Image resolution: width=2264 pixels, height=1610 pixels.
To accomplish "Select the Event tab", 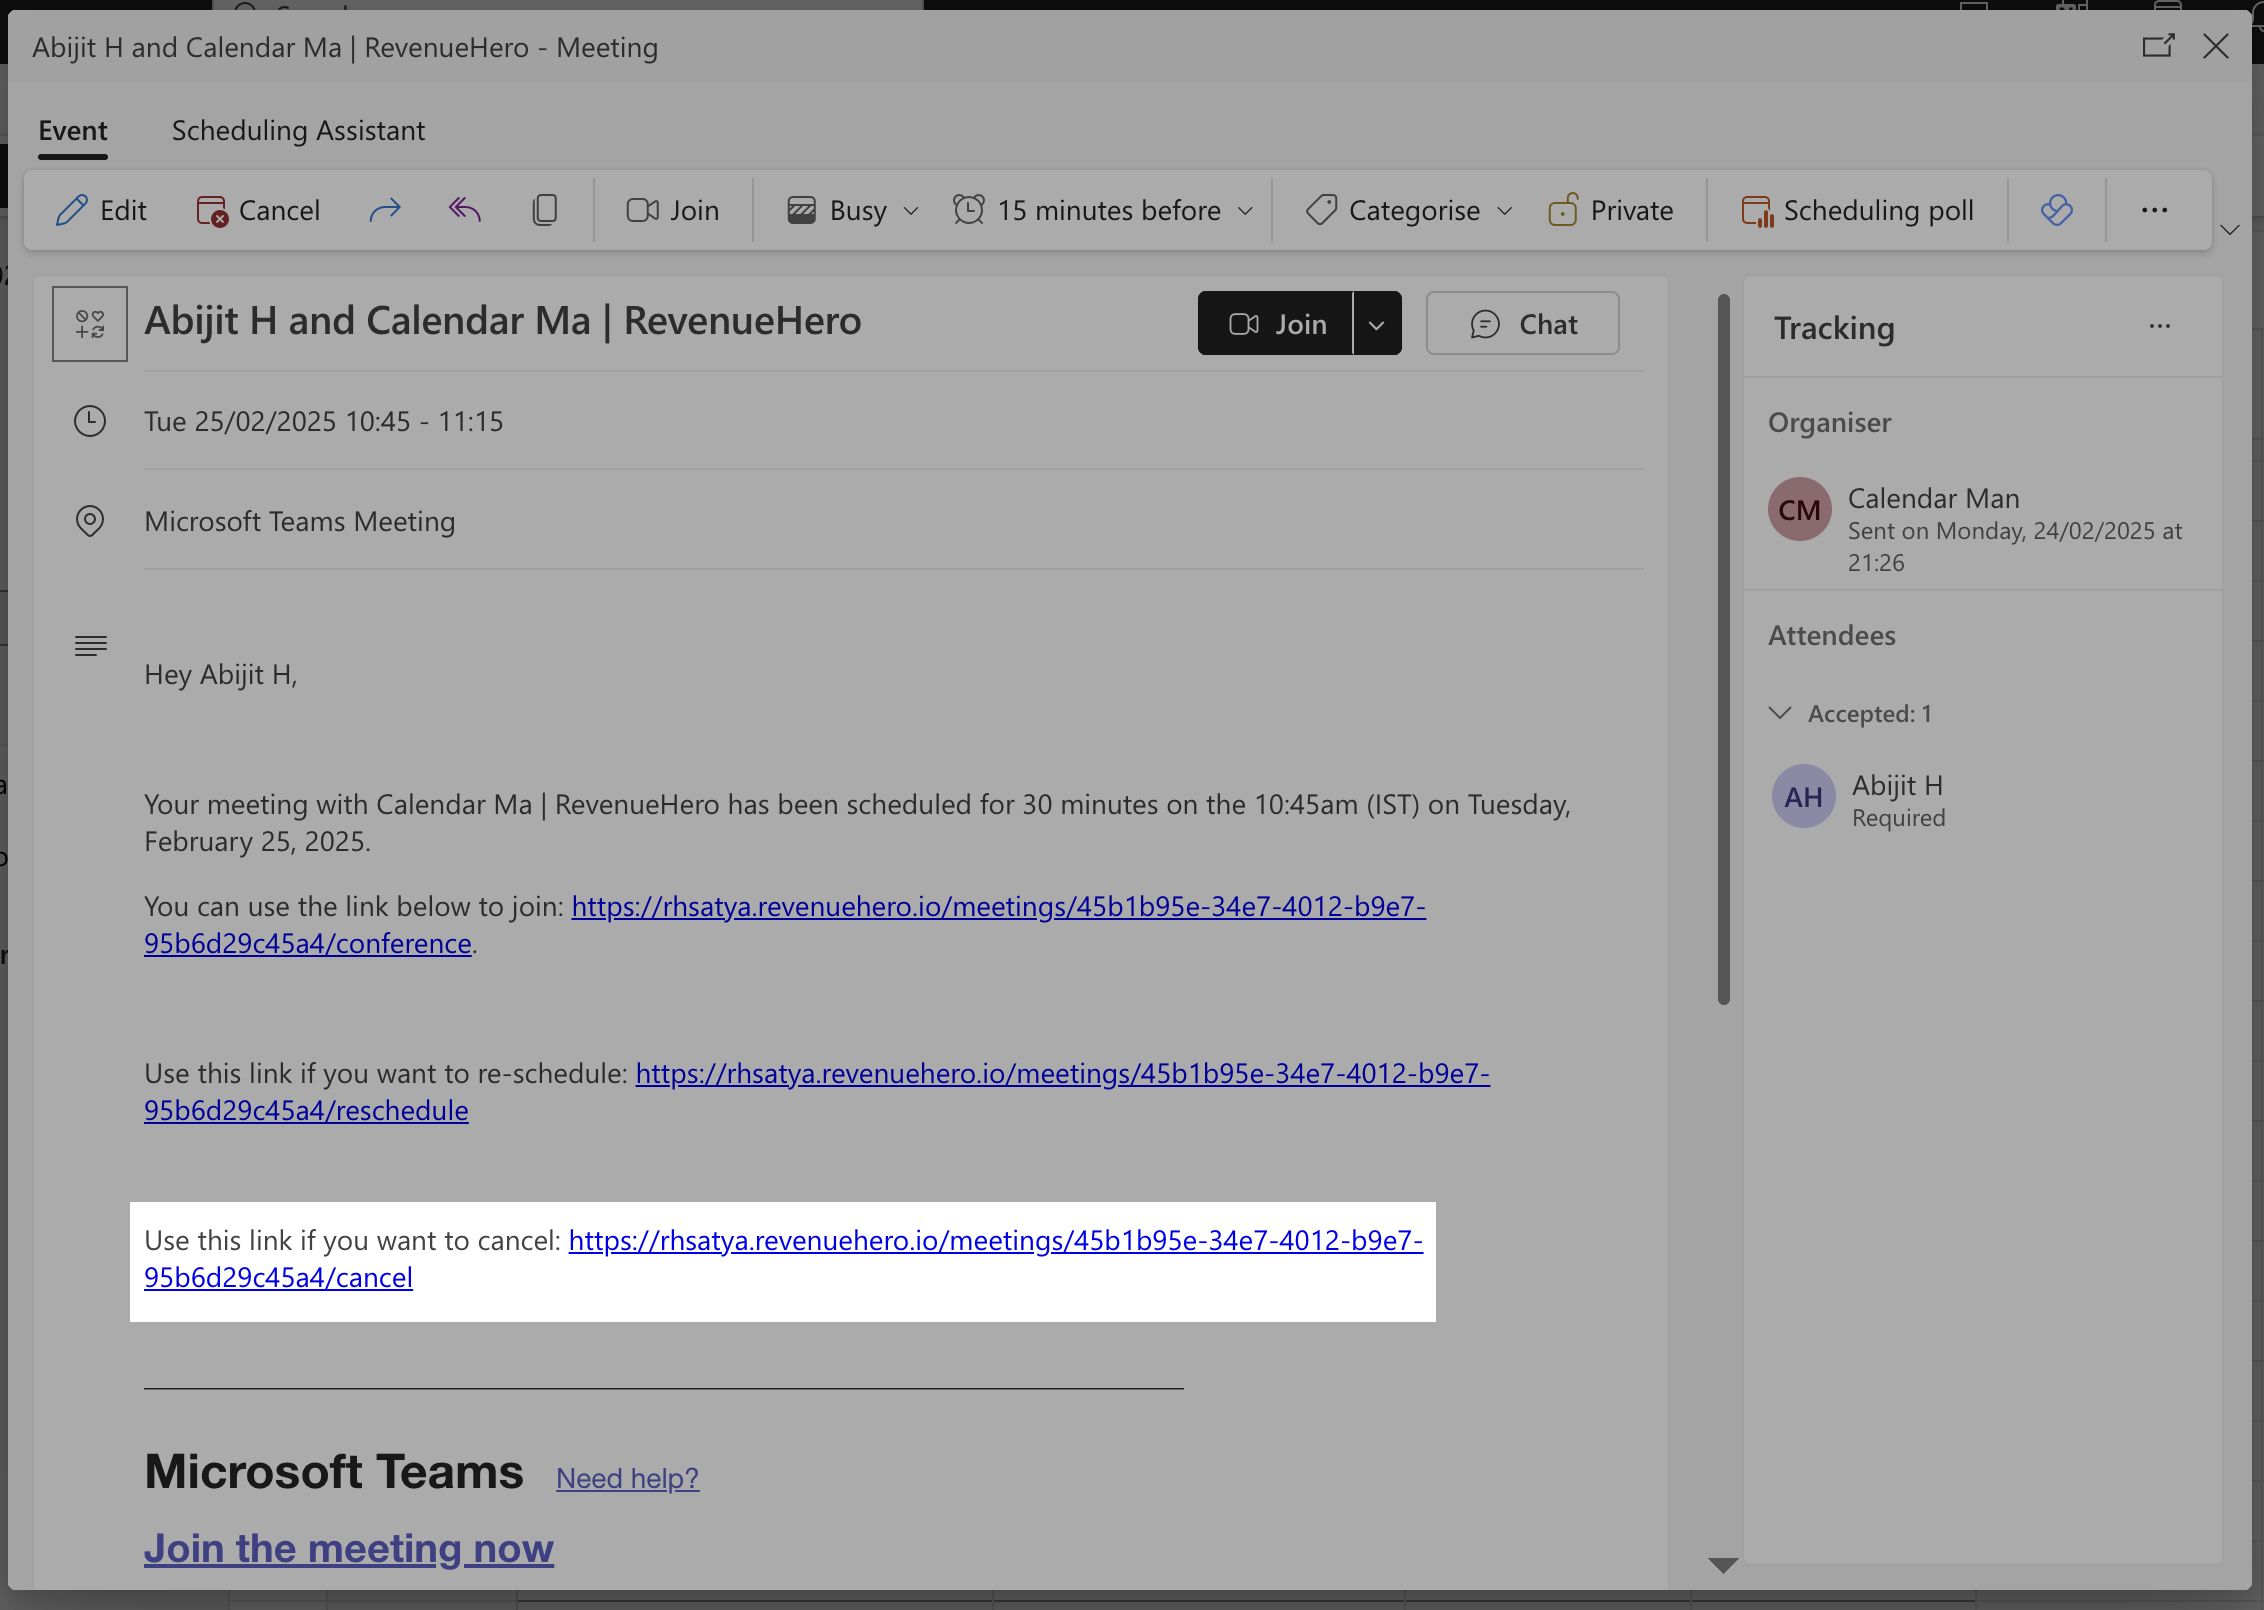I will [x=73, y=130].
